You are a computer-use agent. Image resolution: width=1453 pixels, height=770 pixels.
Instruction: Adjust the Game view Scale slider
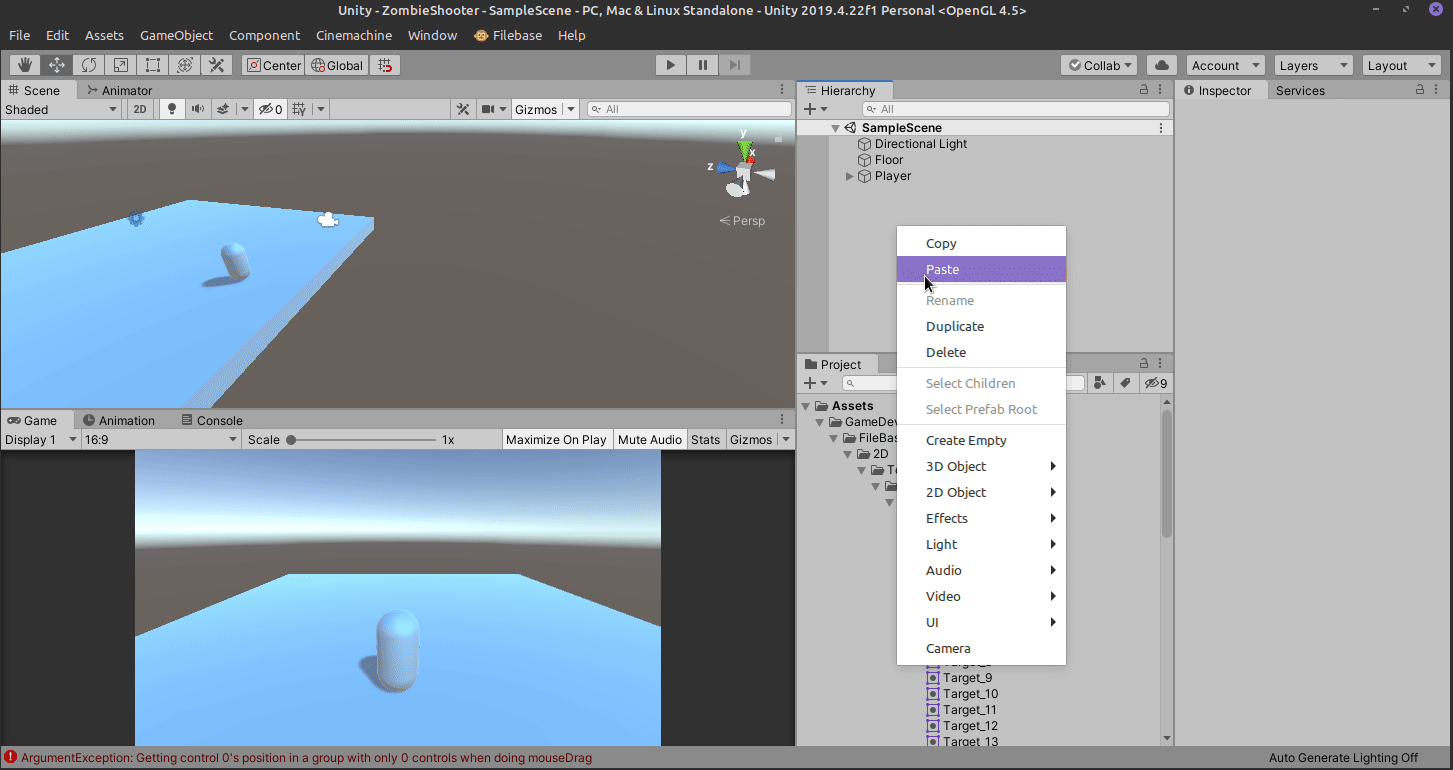click(362, 440)
